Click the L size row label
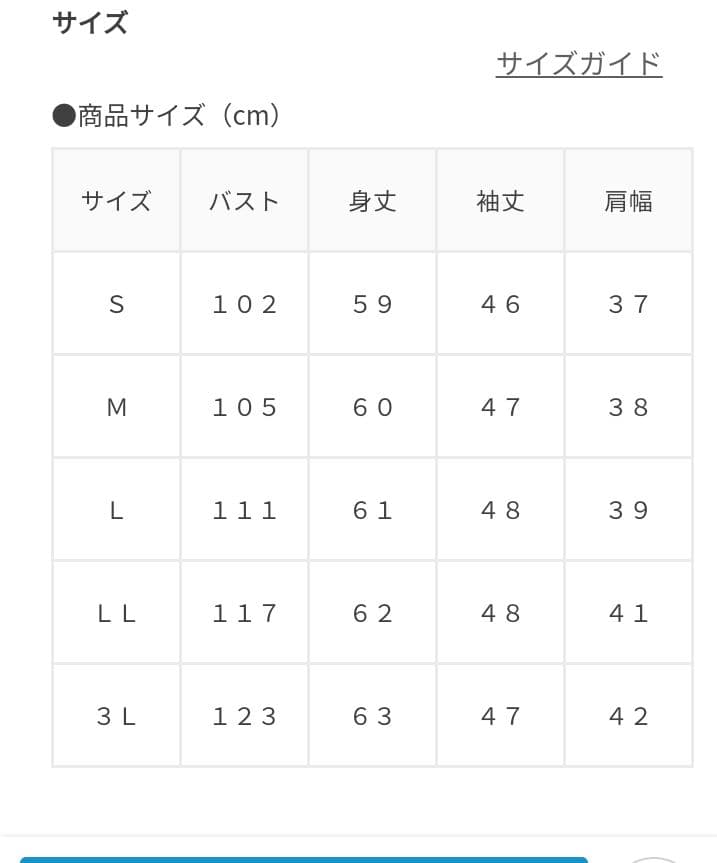Image resolution: width=717 pixels, height=863 pixels. click(116, 510)
